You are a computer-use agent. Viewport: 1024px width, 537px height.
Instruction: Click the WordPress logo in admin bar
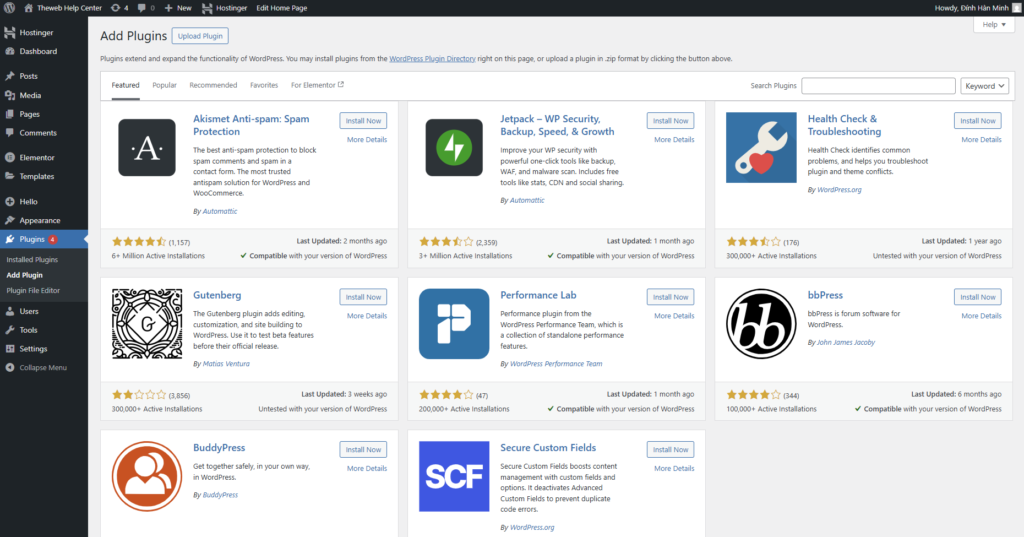click(9, 8)
